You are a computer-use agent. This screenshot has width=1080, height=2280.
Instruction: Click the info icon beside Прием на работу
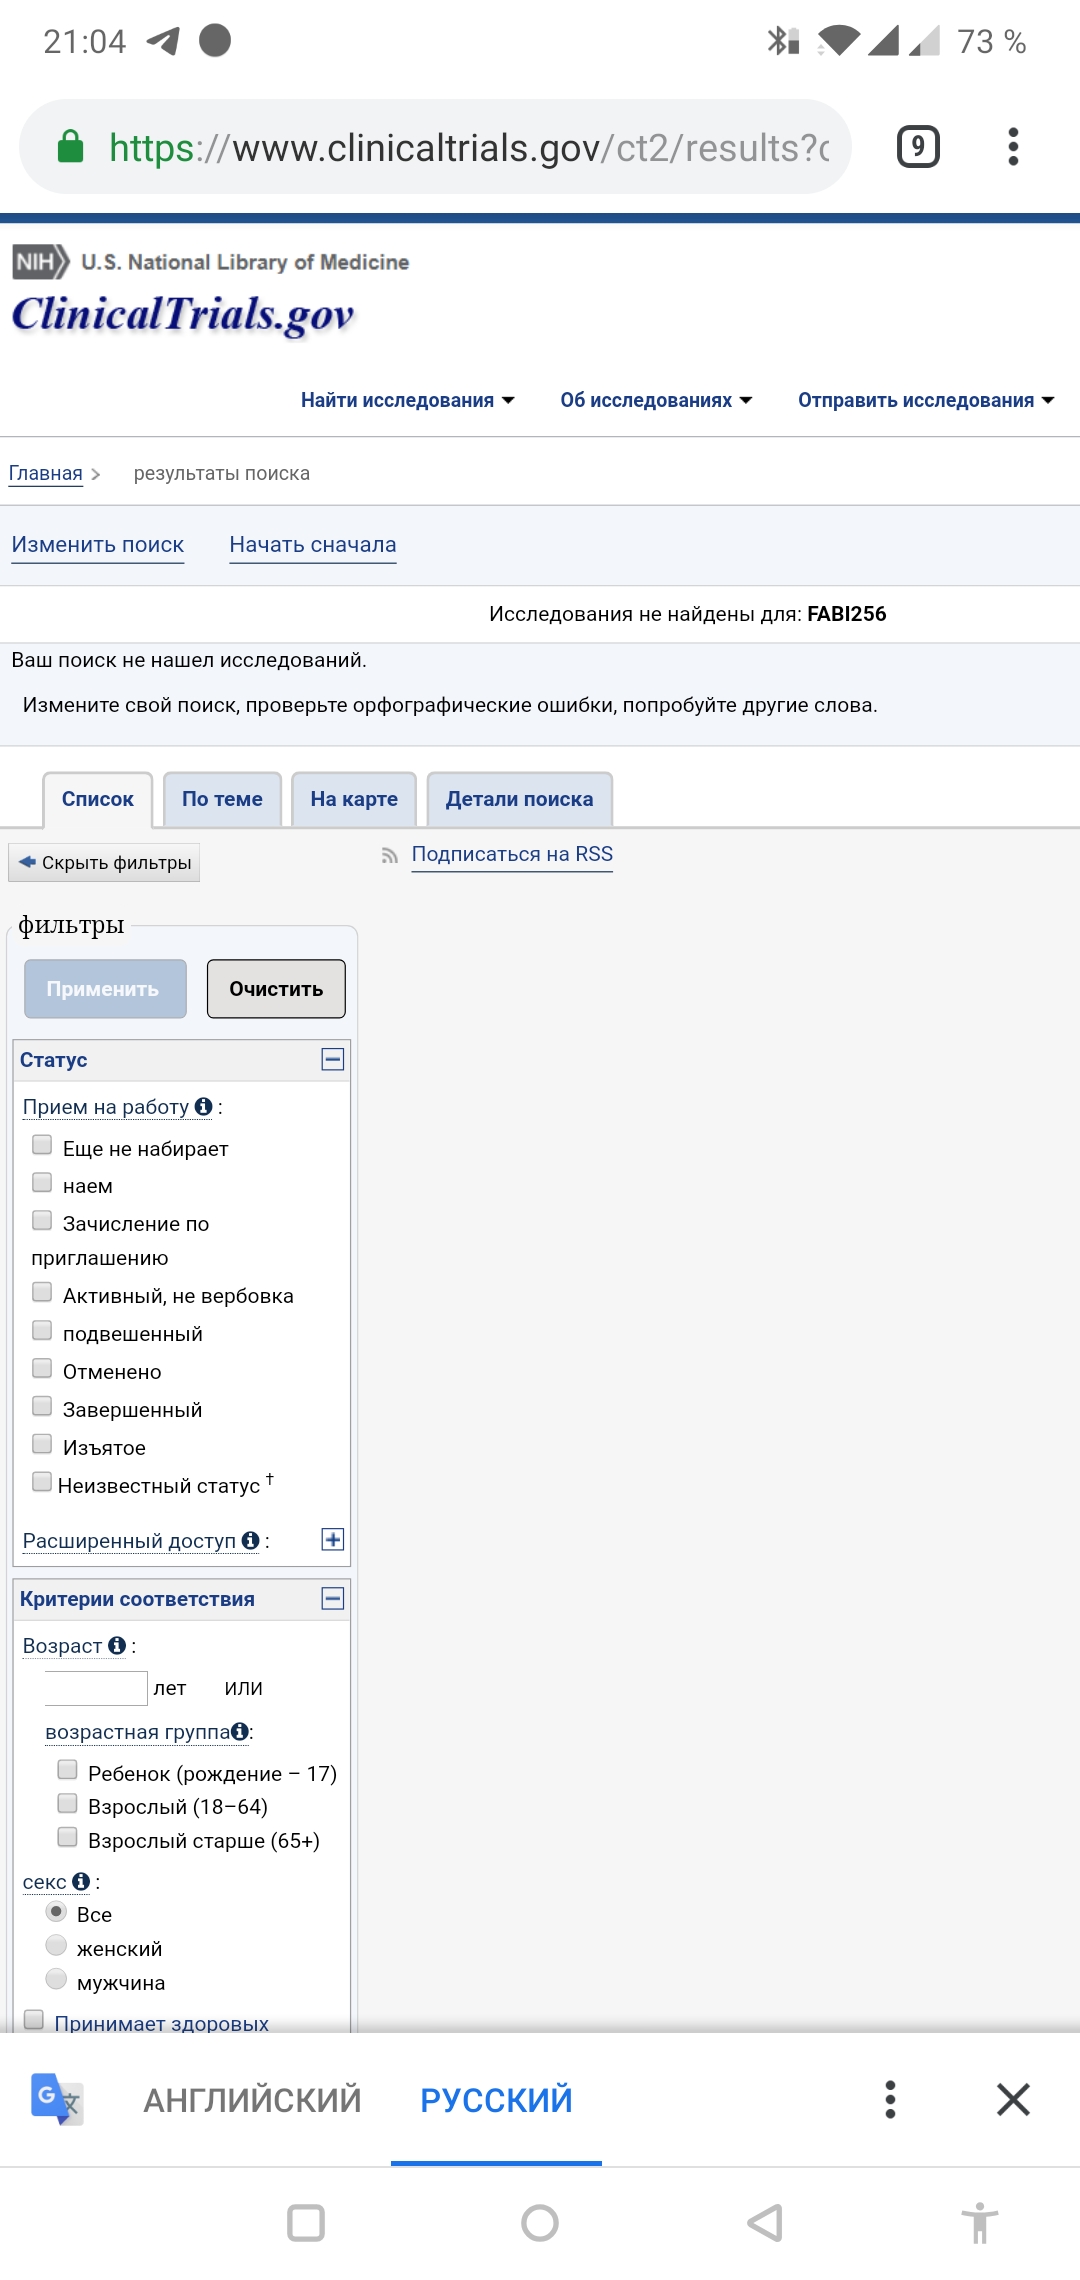tap(204, 1106)
